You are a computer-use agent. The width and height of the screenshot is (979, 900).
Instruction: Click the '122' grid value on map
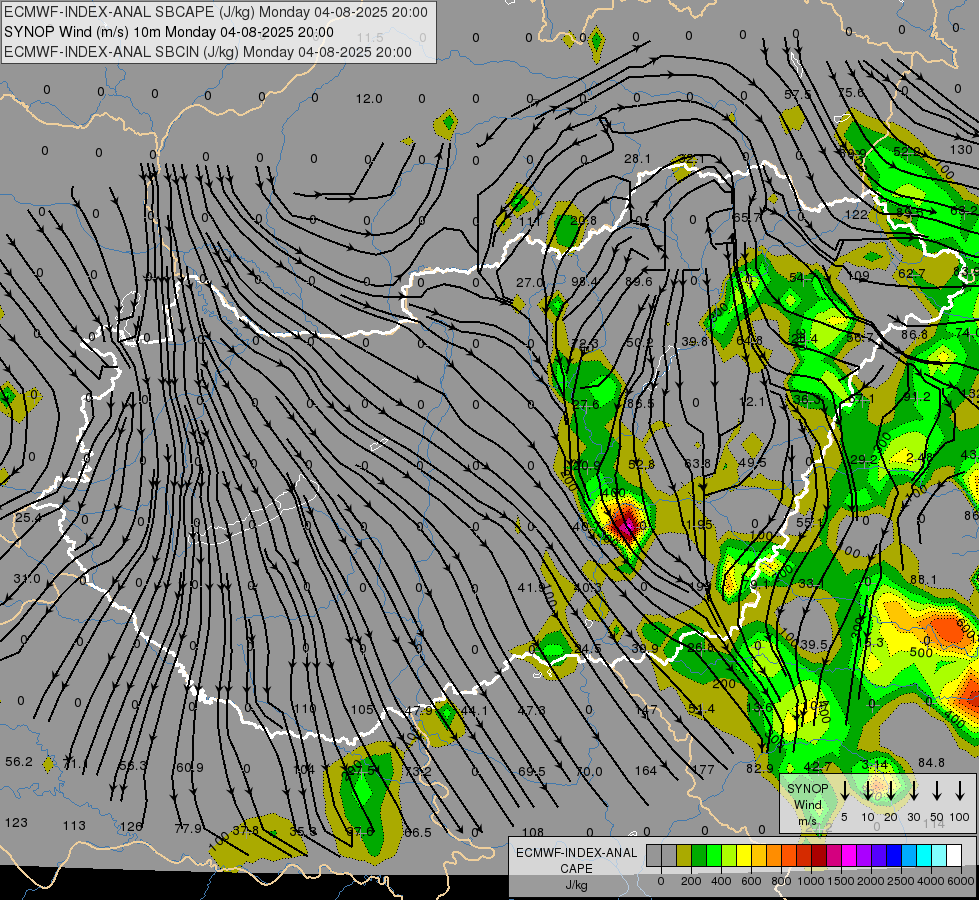856,215
